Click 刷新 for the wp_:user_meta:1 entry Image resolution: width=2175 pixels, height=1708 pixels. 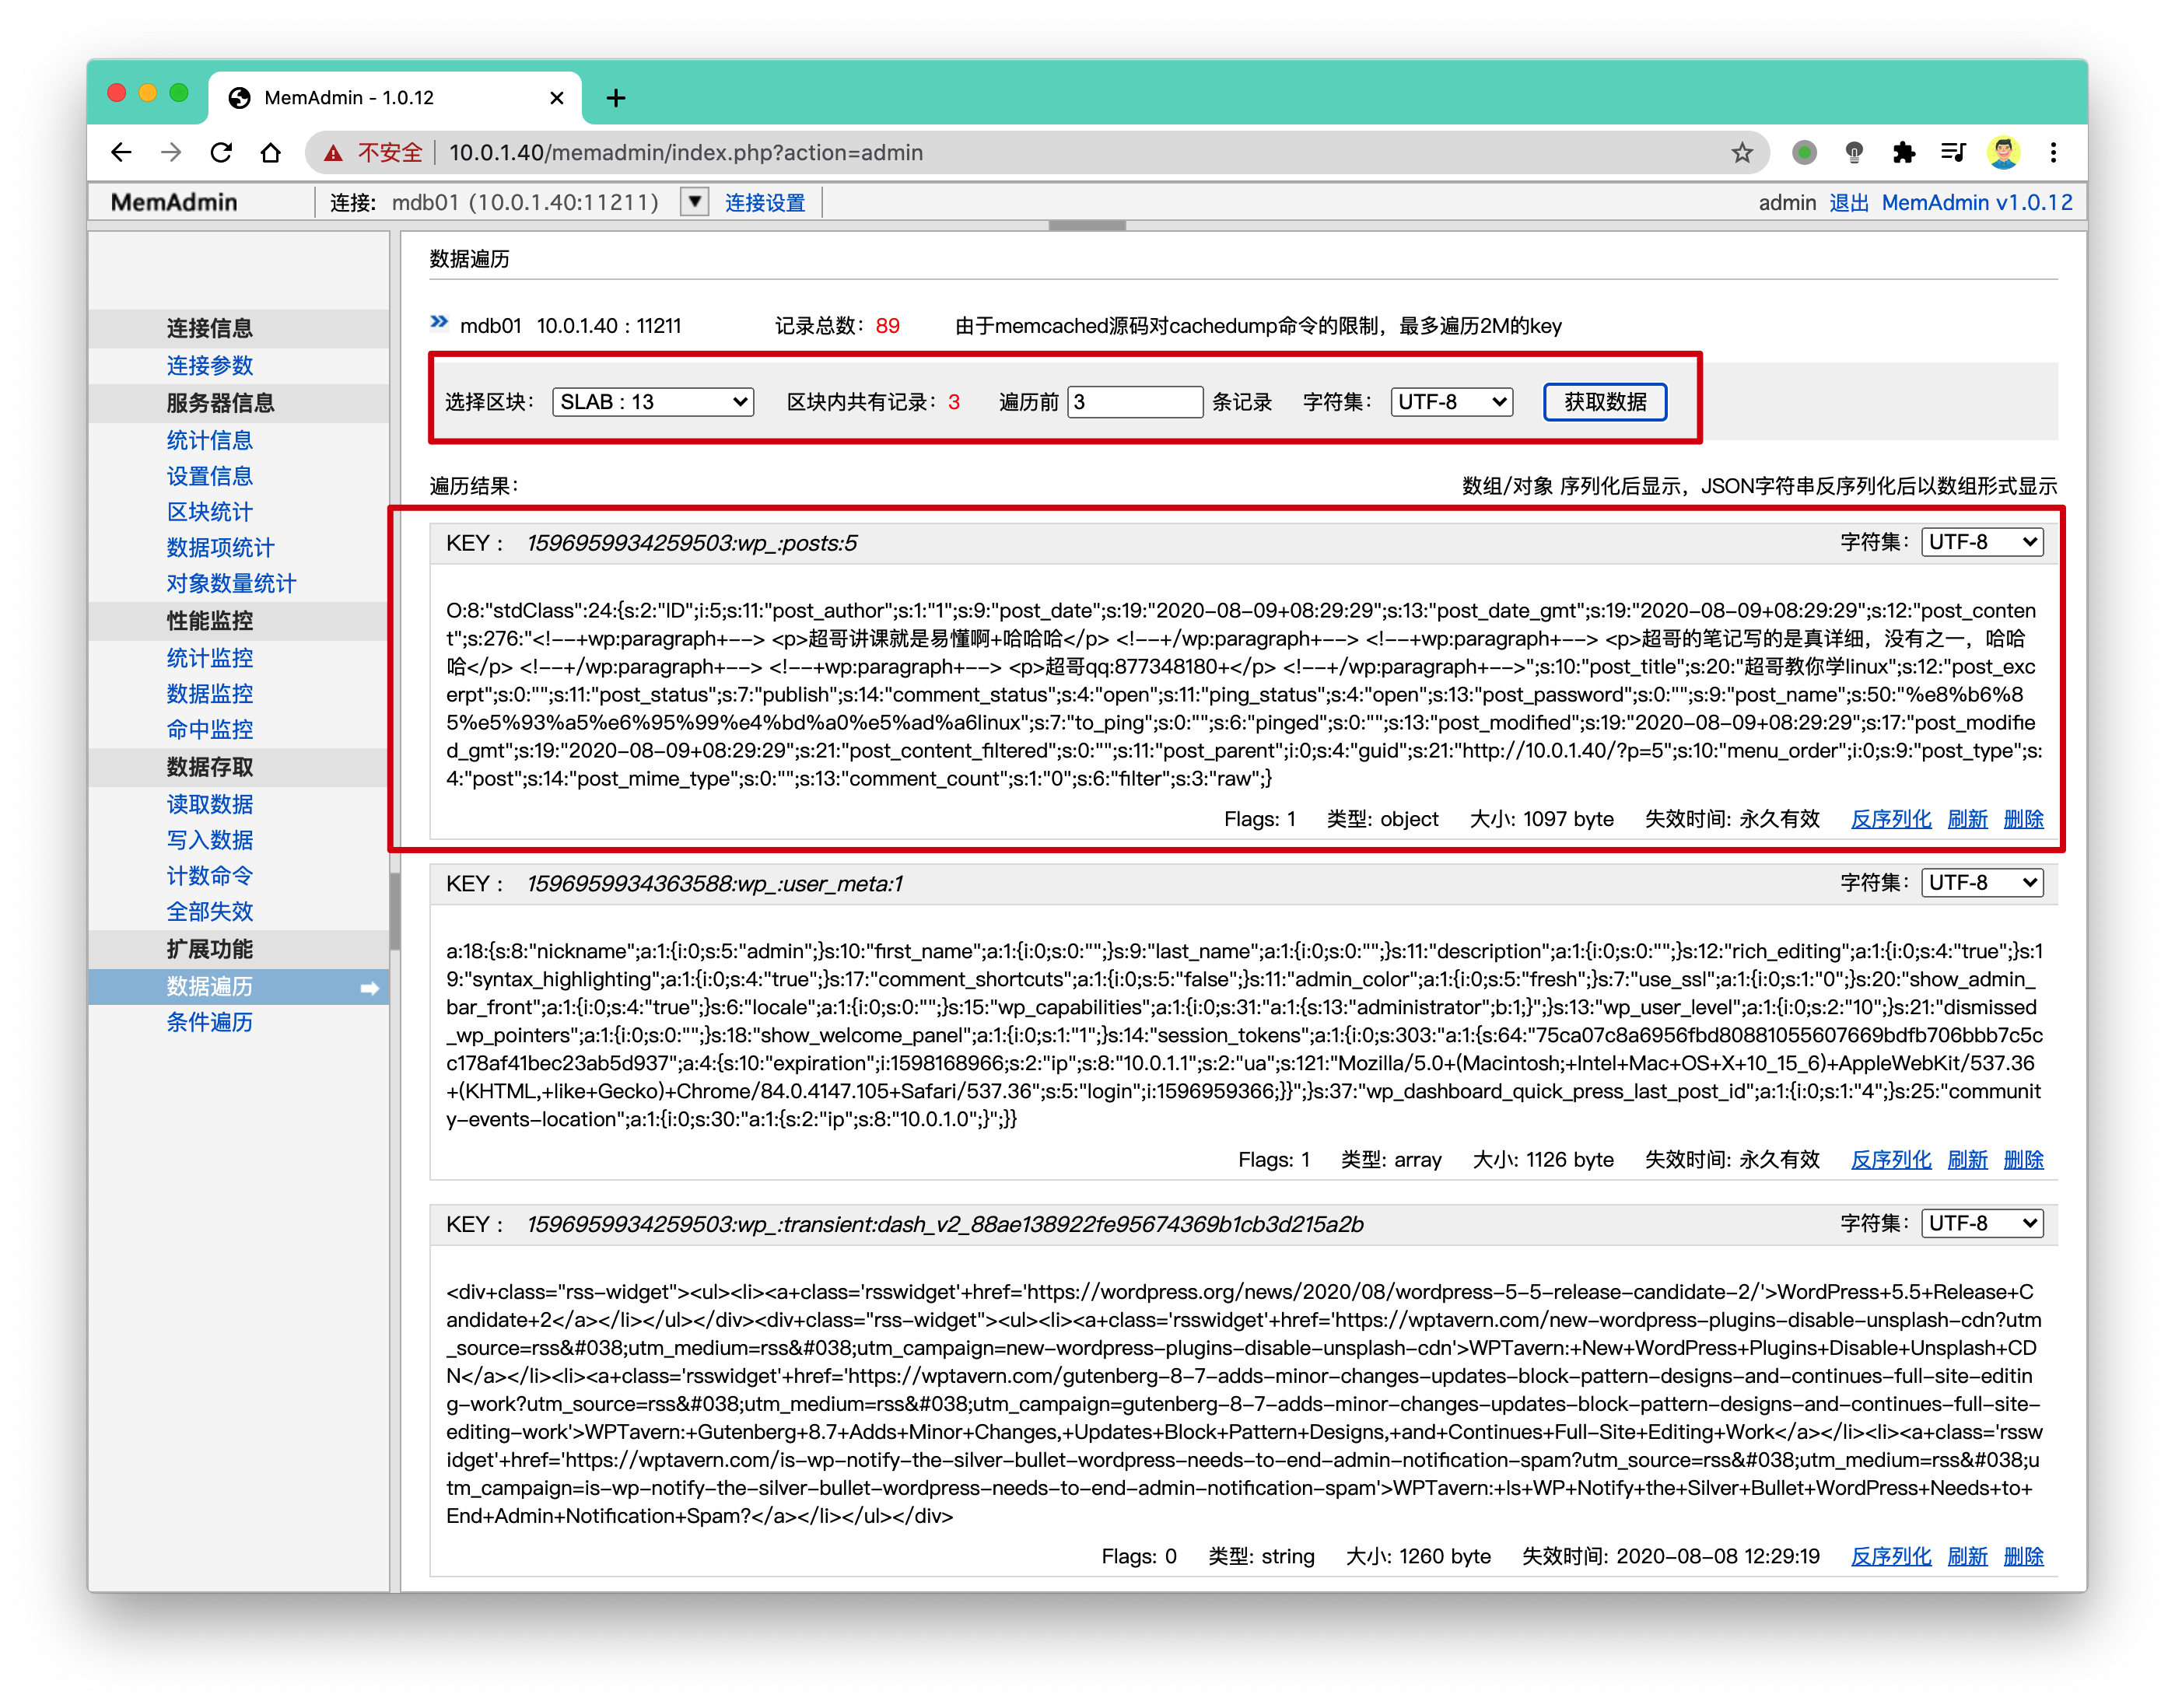[1967, 1160]
